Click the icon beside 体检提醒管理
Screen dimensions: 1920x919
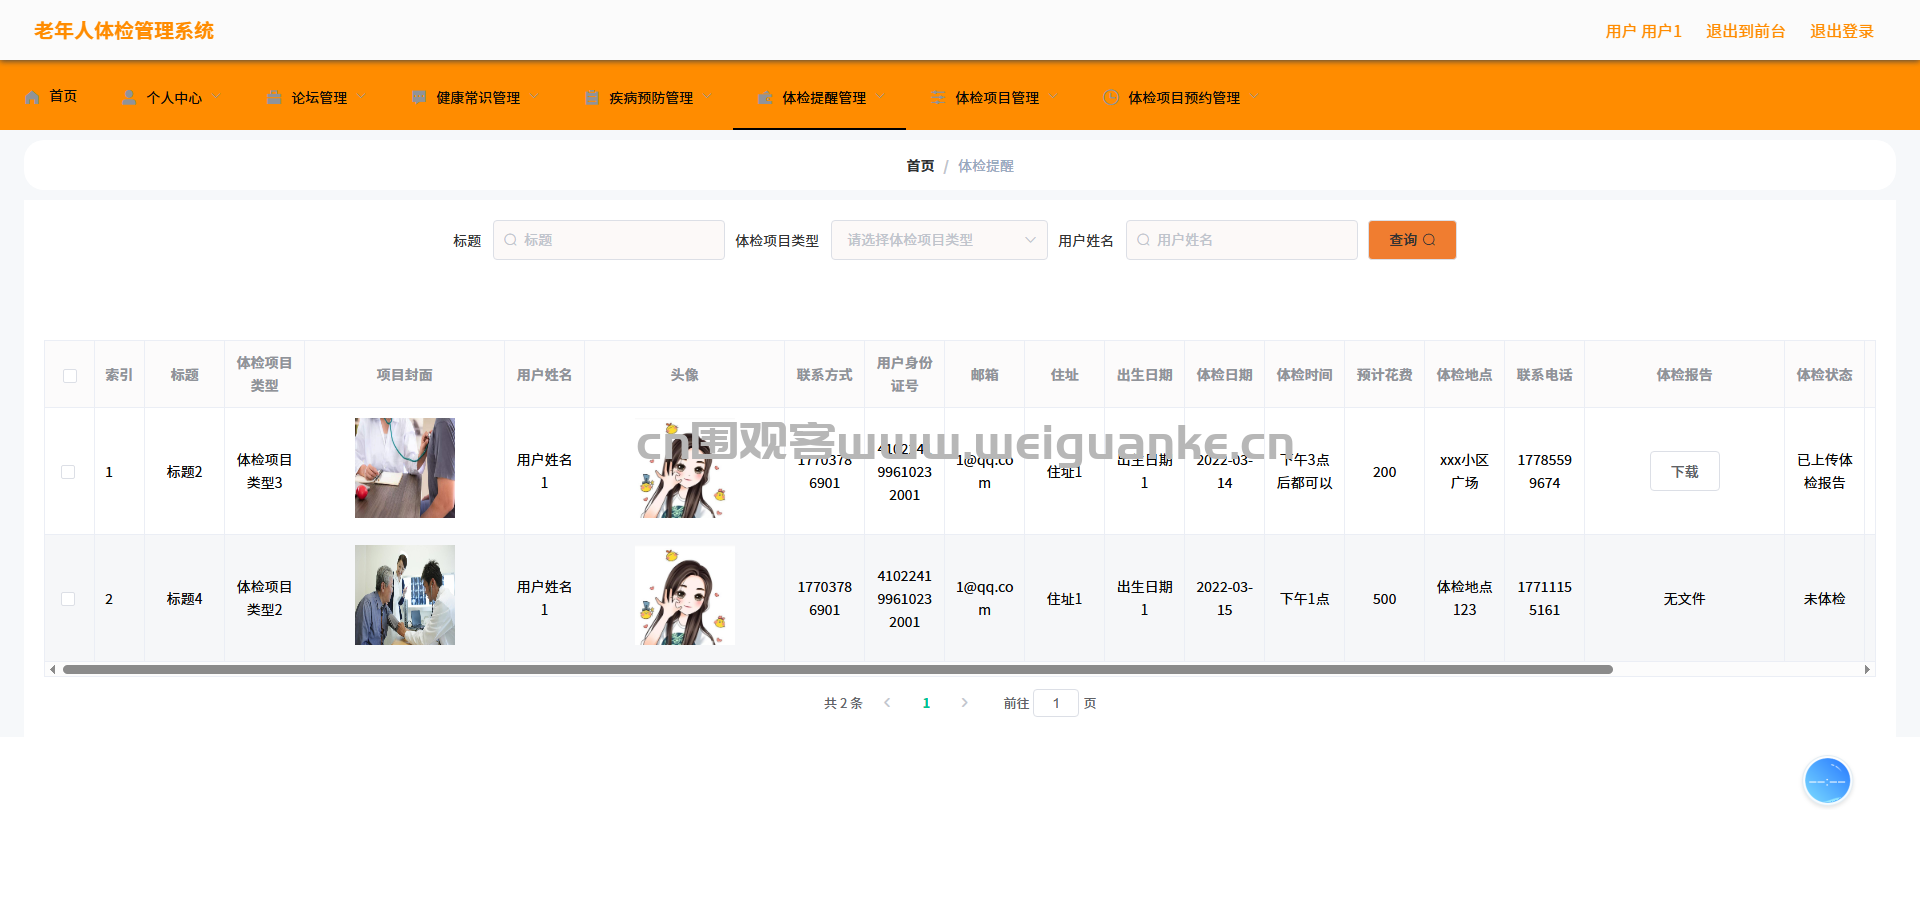[765, 97]
